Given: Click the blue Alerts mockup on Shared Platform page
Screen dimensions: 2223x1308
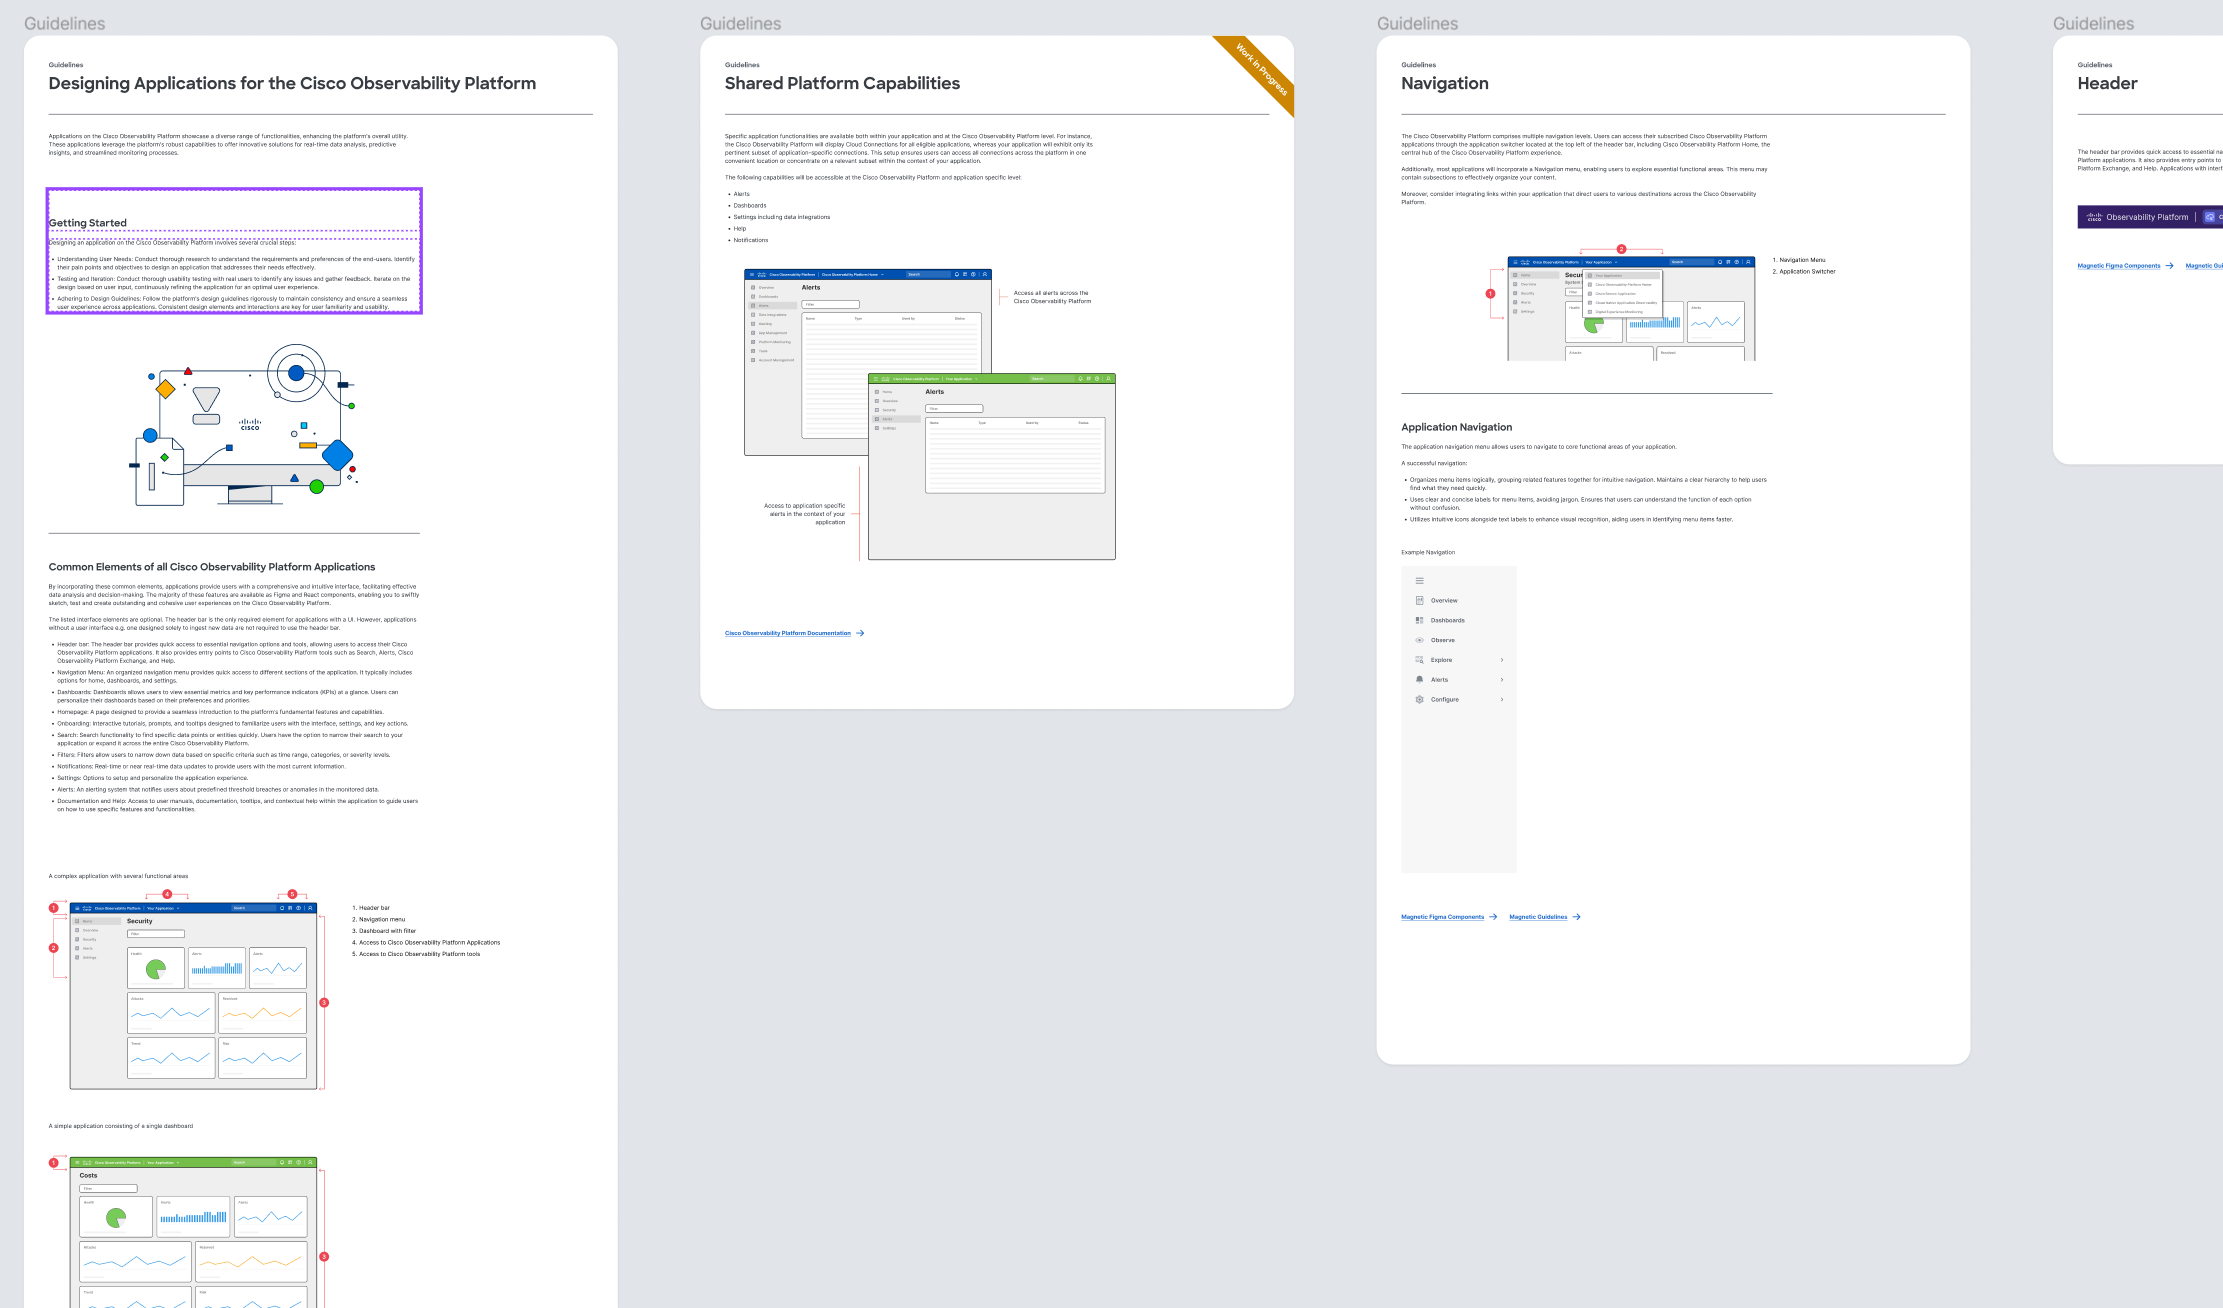Looking at the screenshot, I should pyautogui.click(x=868, y=362).
